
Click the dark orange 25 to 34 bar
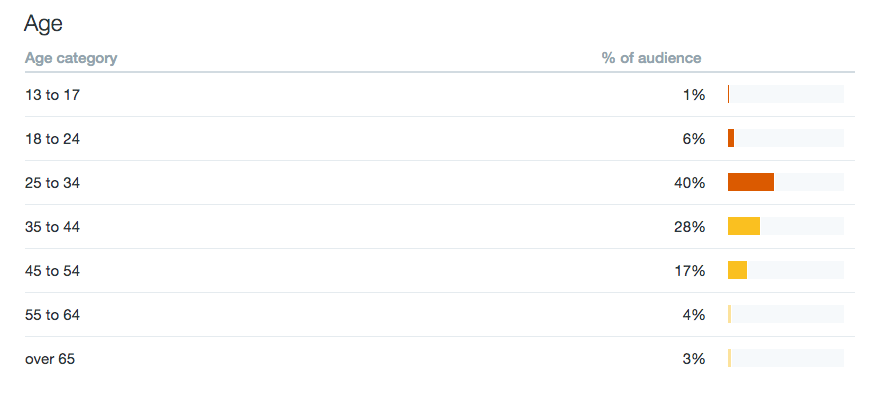[751, 182]
